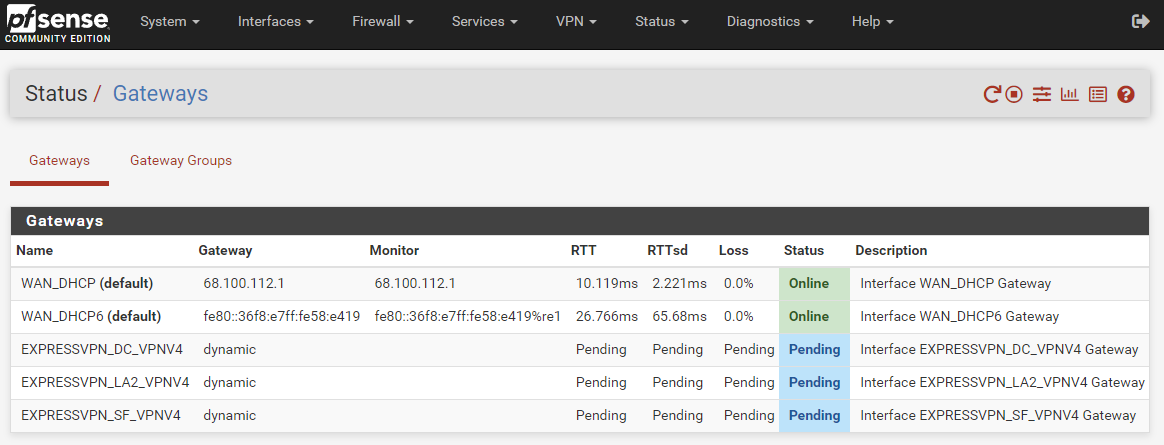Open the Status dropdown in navbar
This screenshot has height=445, width=1164.
[x=661, y=22]
